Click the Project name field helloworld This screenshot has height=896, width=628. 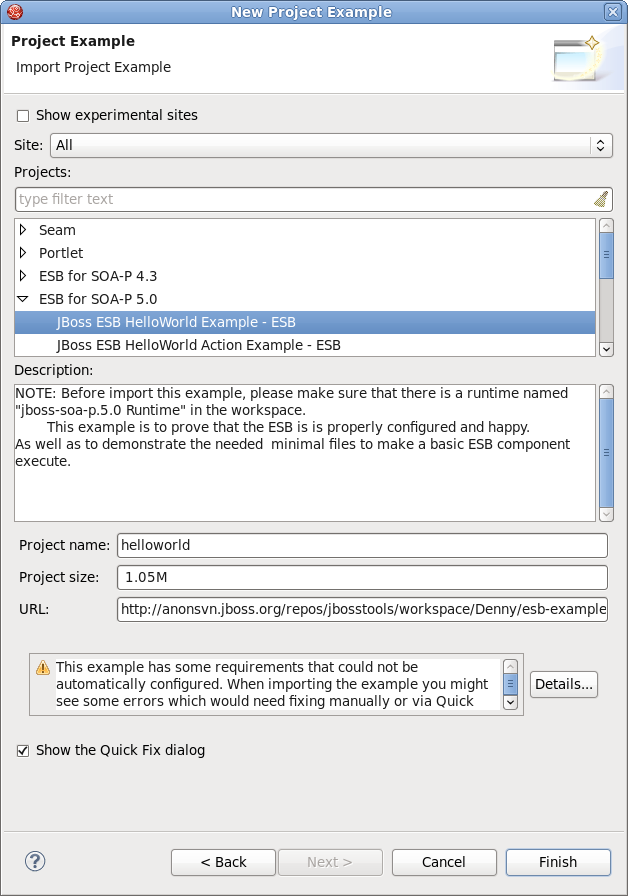click(x=362, y=545)
